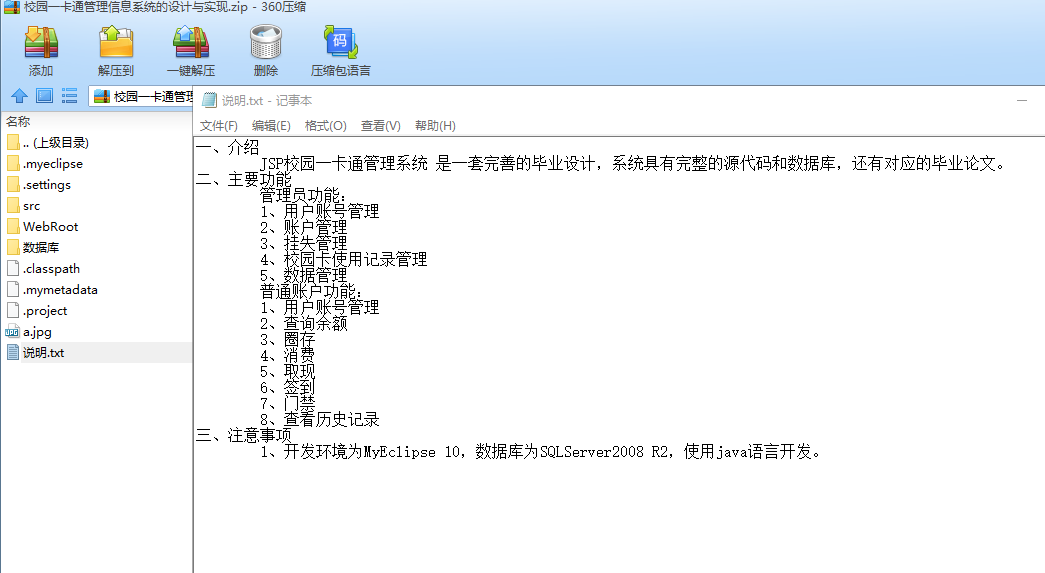Click the 一键解压 (One-click extract) icon
The height and width of the screenshot is (573, 1045).
(x=191, y=42)
